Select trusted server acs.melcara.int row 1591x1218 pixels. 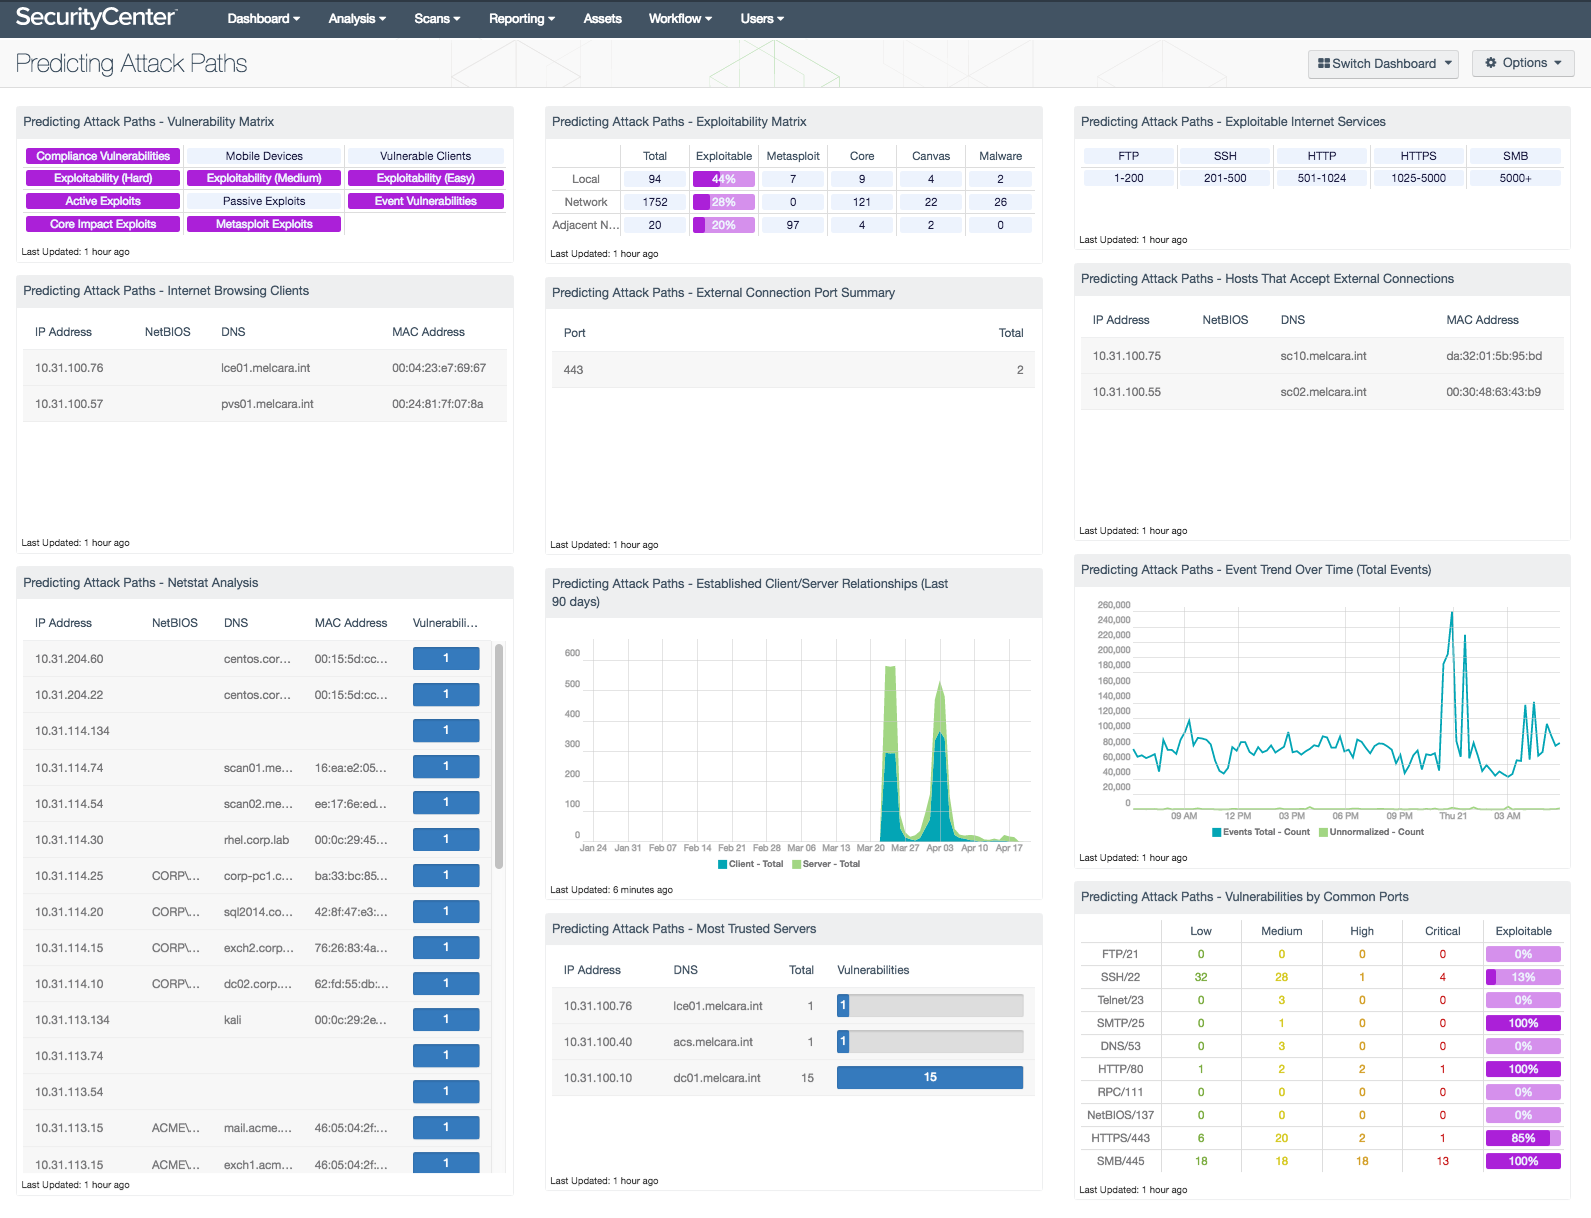(794, 1042)
